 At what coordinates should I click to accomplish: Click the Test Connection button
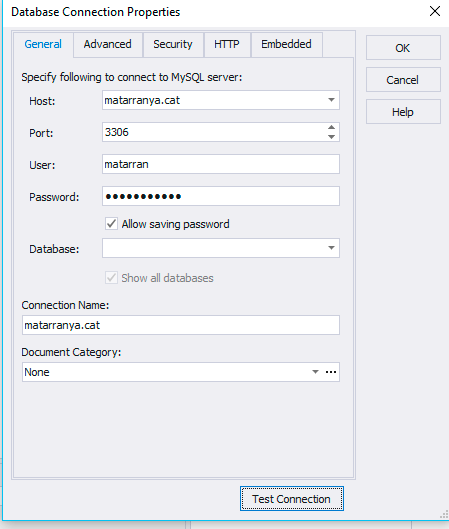click(292, 499)
